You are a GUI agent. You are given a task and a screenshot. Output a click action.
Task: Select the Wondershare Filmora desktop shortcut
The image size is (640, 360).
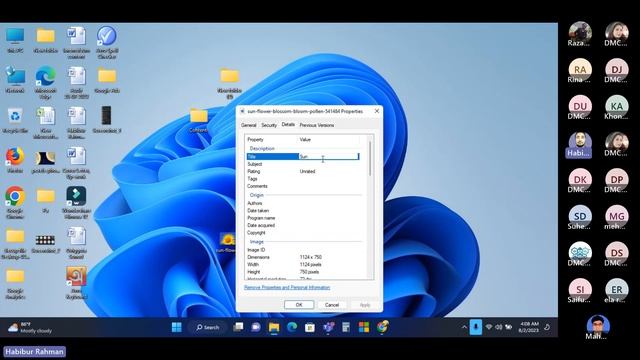pos(76,202)
